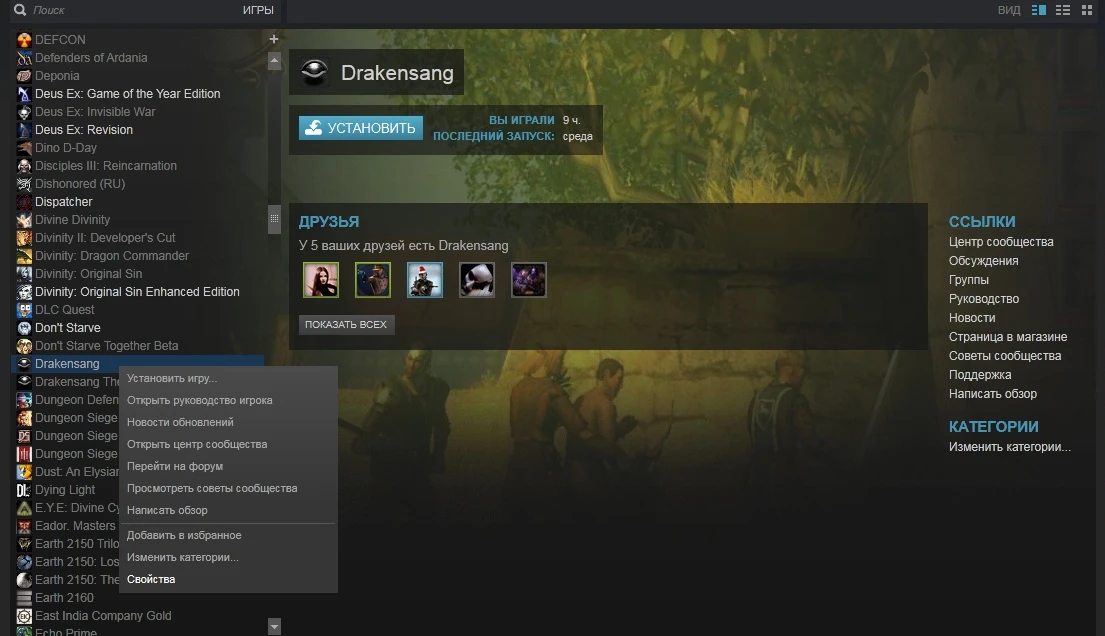Switch to list view using the lines icon
The height and width of the screenshot is (636, 1105).
pos(1063,10)
